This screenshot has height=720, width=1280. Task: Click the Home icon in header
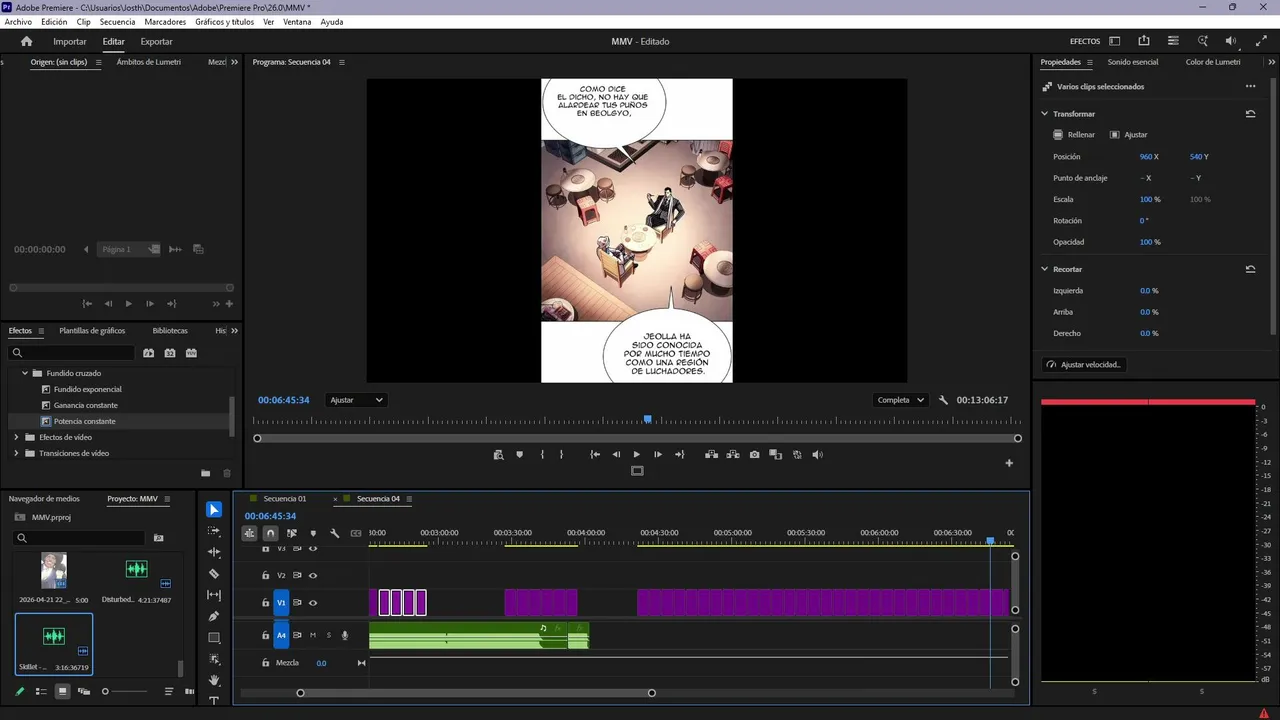[x=27, y=41]
